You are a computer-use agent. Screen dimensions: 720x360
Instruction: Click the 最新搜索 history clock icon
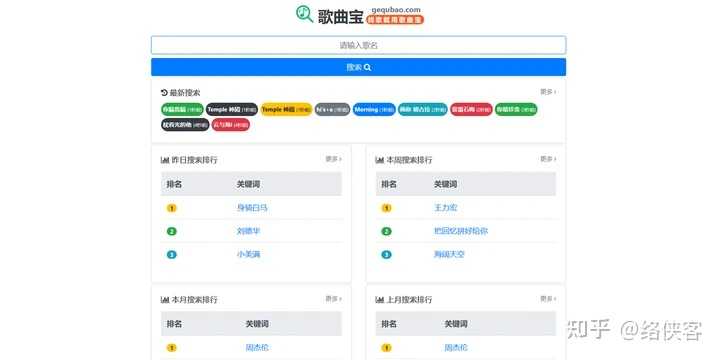click(164, 92)
